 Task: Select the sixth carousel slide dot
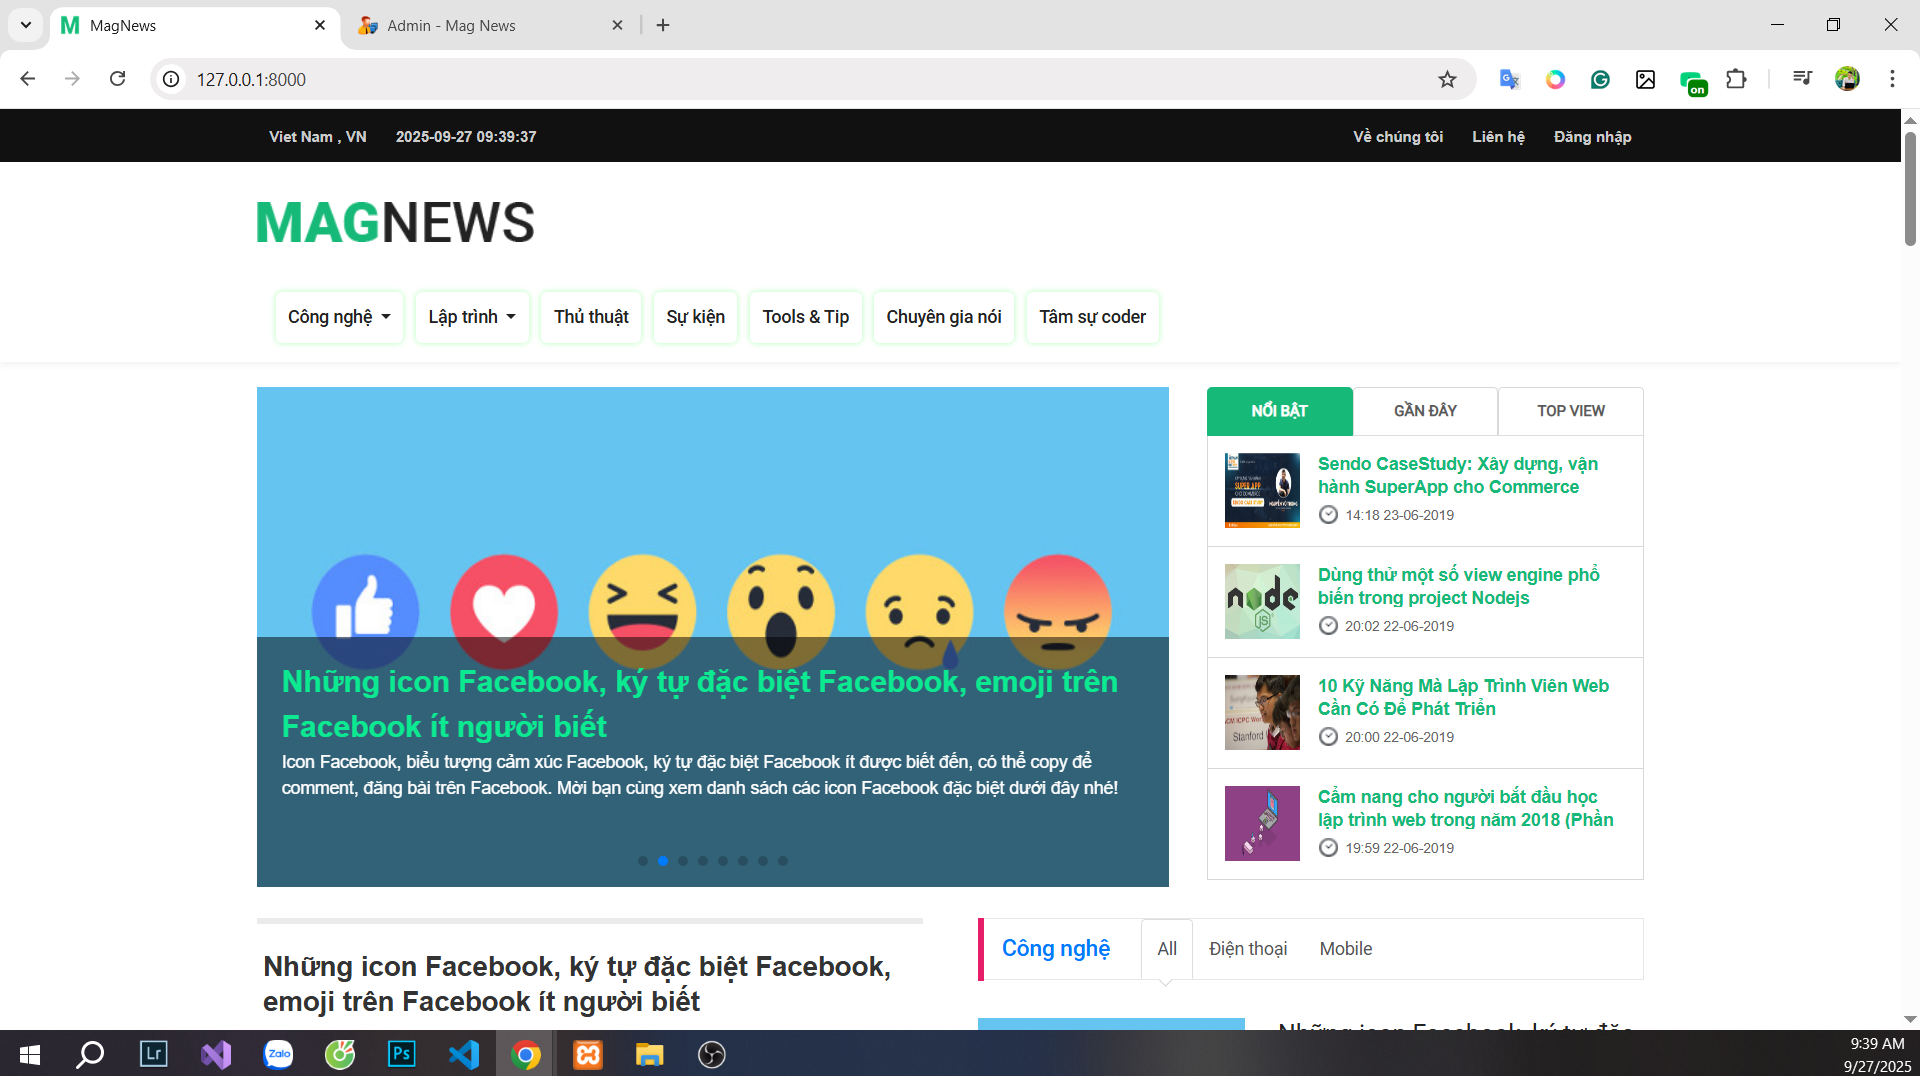(x=743, y=861)
